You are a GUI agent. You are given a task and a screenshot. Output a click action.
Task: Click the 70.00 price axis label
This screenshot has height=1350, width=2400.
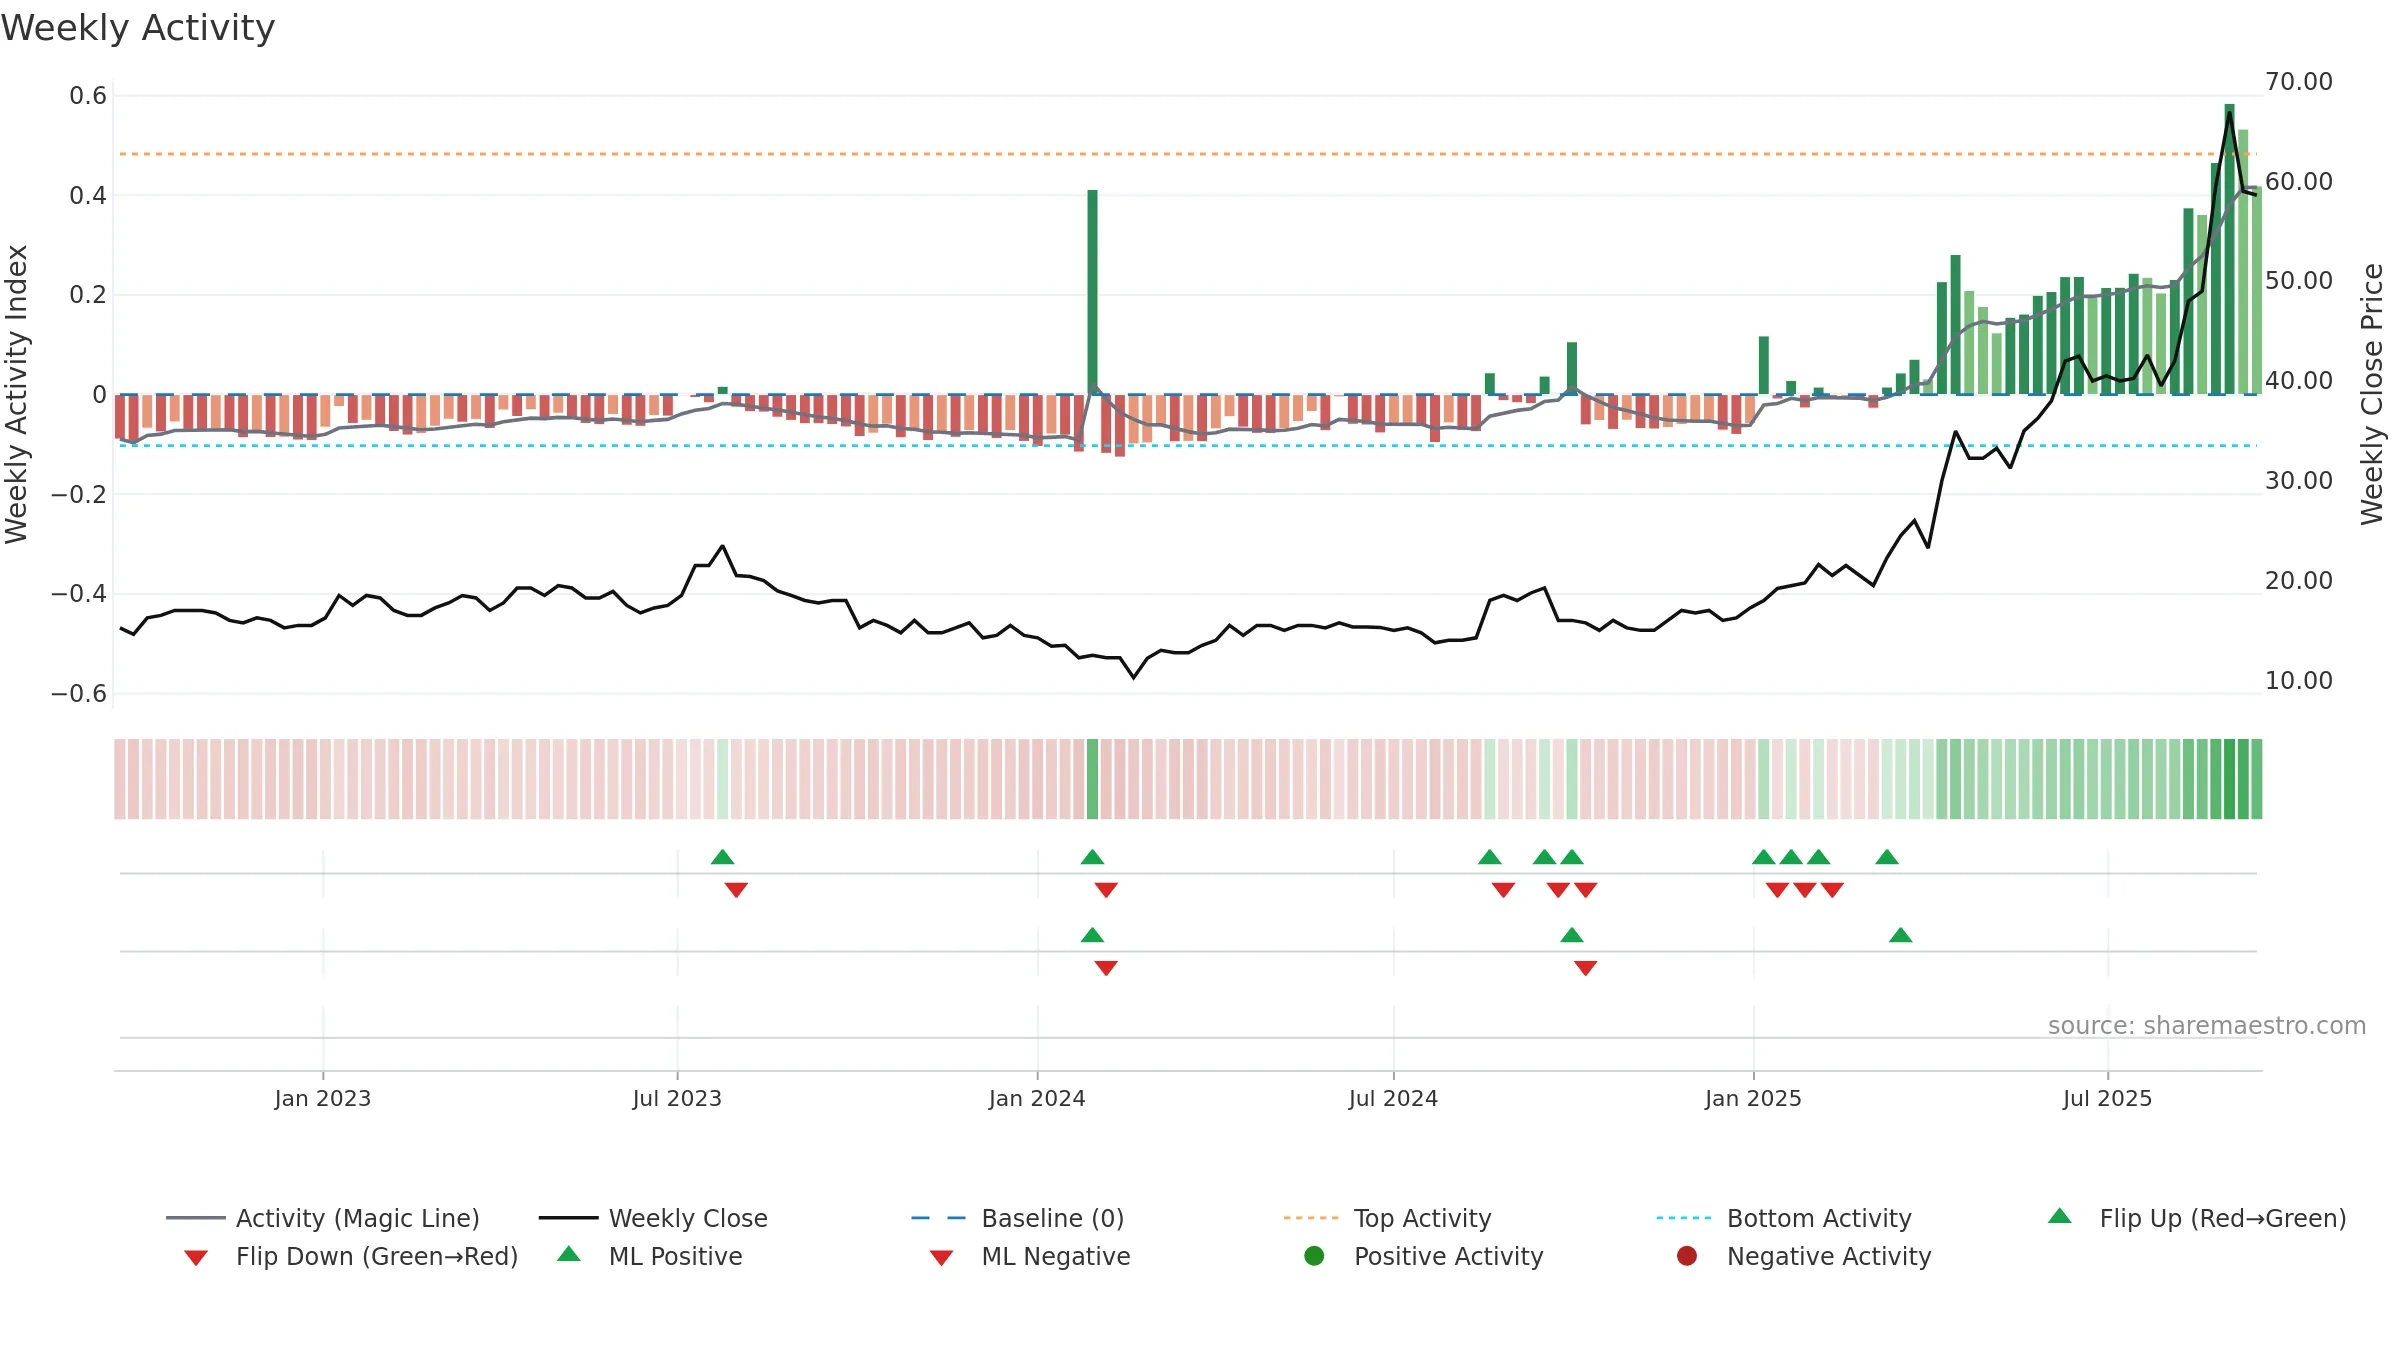tap(2299, 82)
